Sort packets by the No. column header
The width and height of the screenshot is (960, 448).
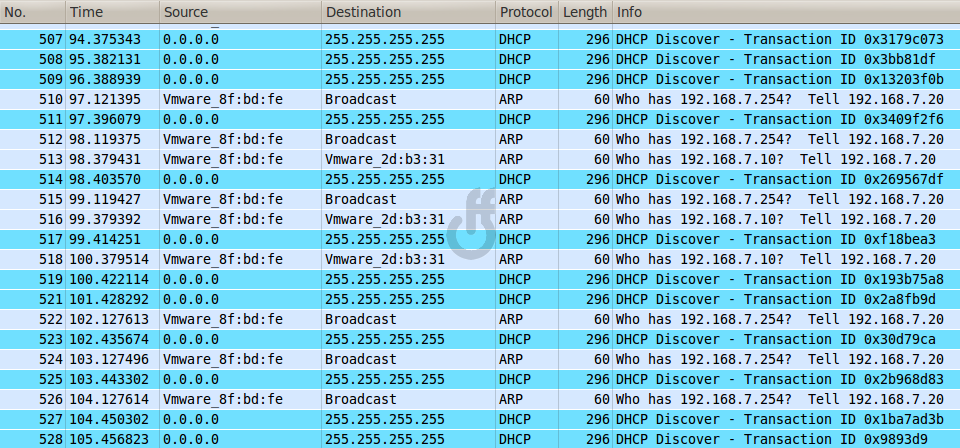(x=32, y=12)
